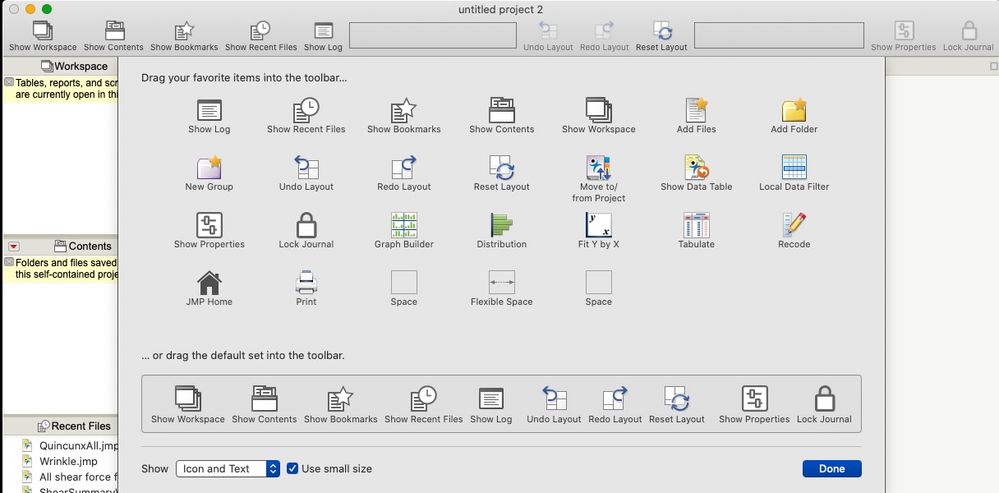Click Show Recent Files in the default set strip

424,404
